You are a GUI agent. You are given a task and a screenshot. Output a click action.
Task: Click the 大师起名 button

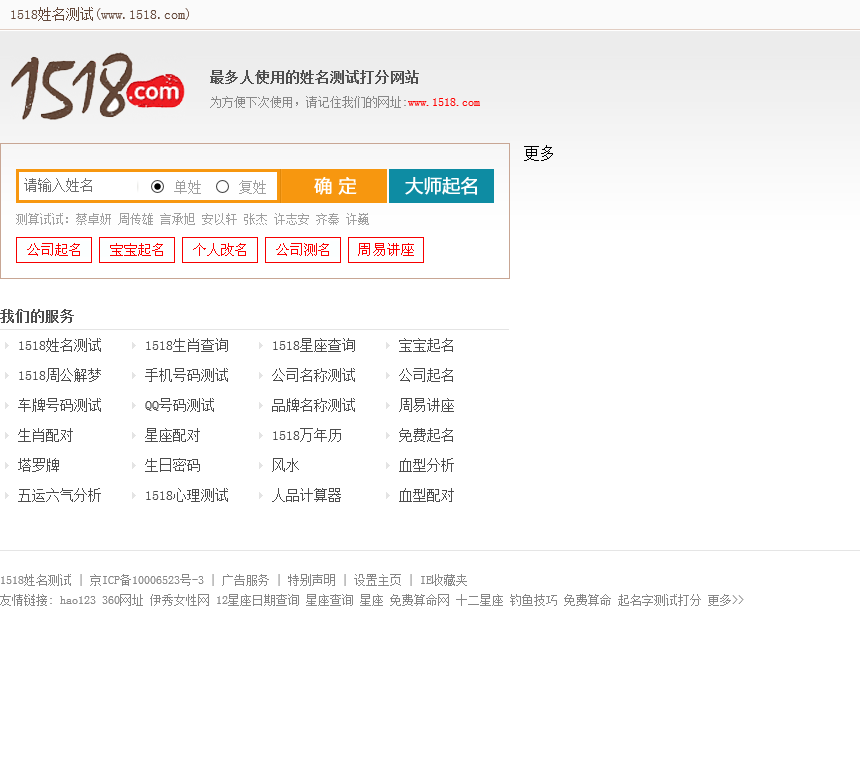pyautogui.click(x=442, y=186)
